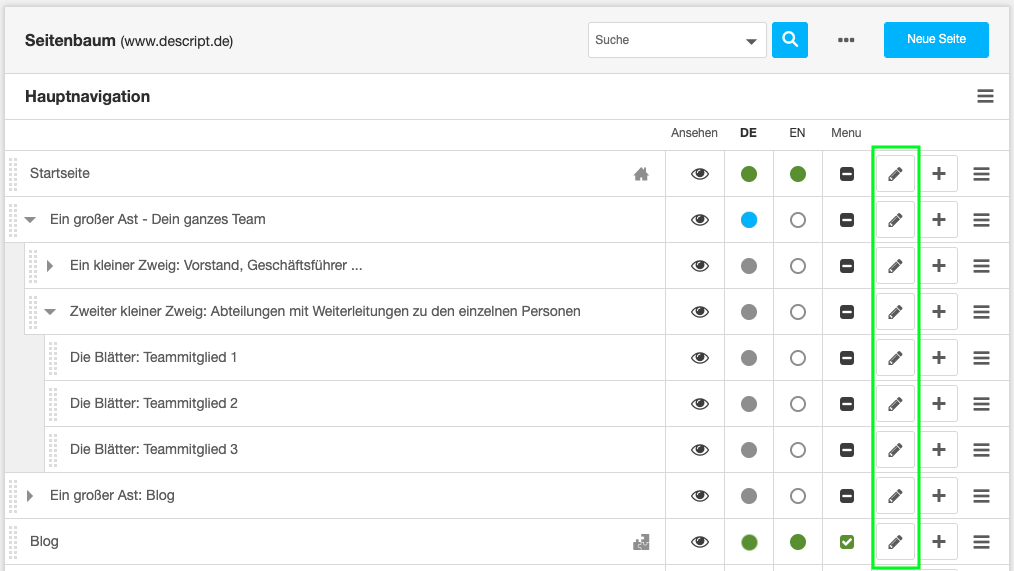Click the minus menu icon on Startseite row

(x=847, y=174)
